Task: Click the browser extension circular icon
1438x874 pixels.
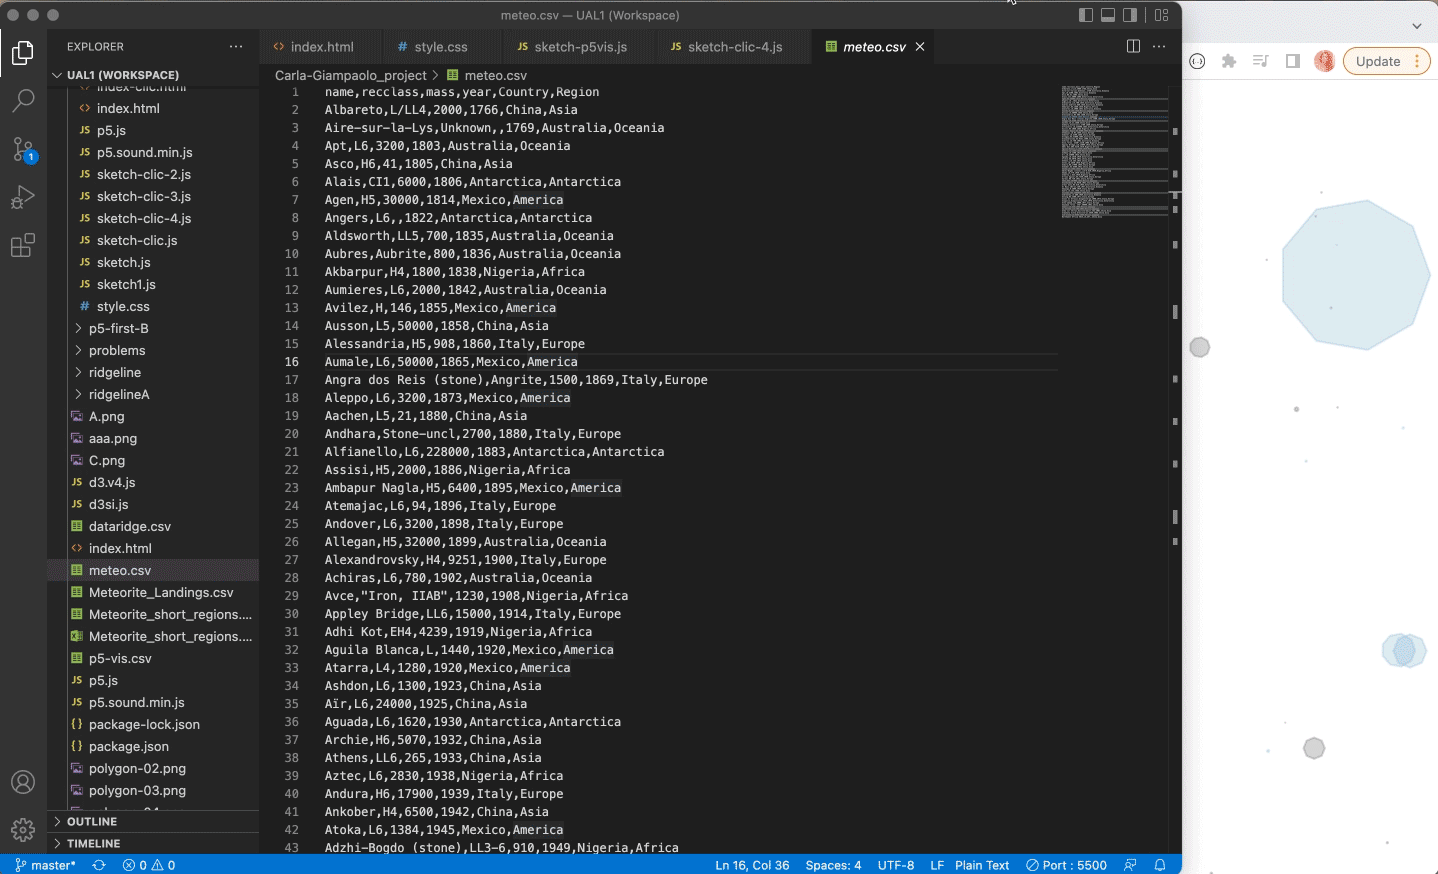Action: pyautogui.click(x=1197, y=61)
